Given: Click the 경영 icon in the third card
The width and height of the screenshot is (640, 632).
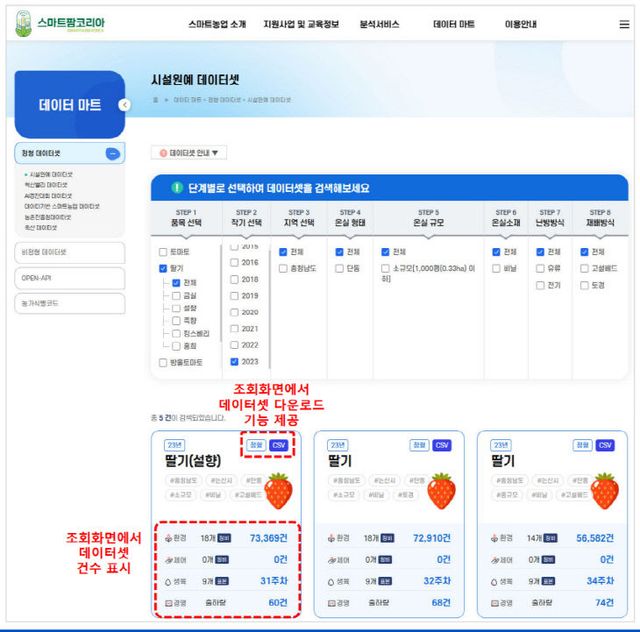Looking at the screenshot, I should pos(493,602).
